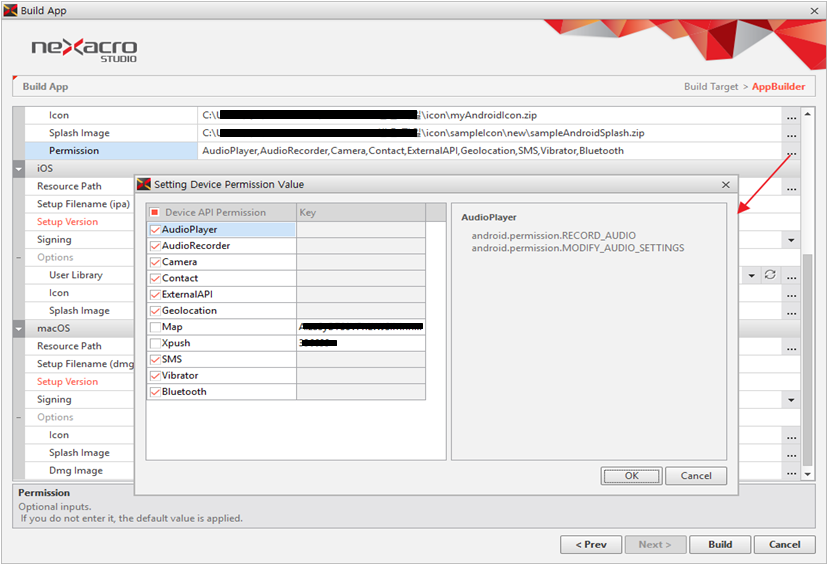Click Cancel in the permission dialog
828x565 pixels.
(x=695, y=476)
